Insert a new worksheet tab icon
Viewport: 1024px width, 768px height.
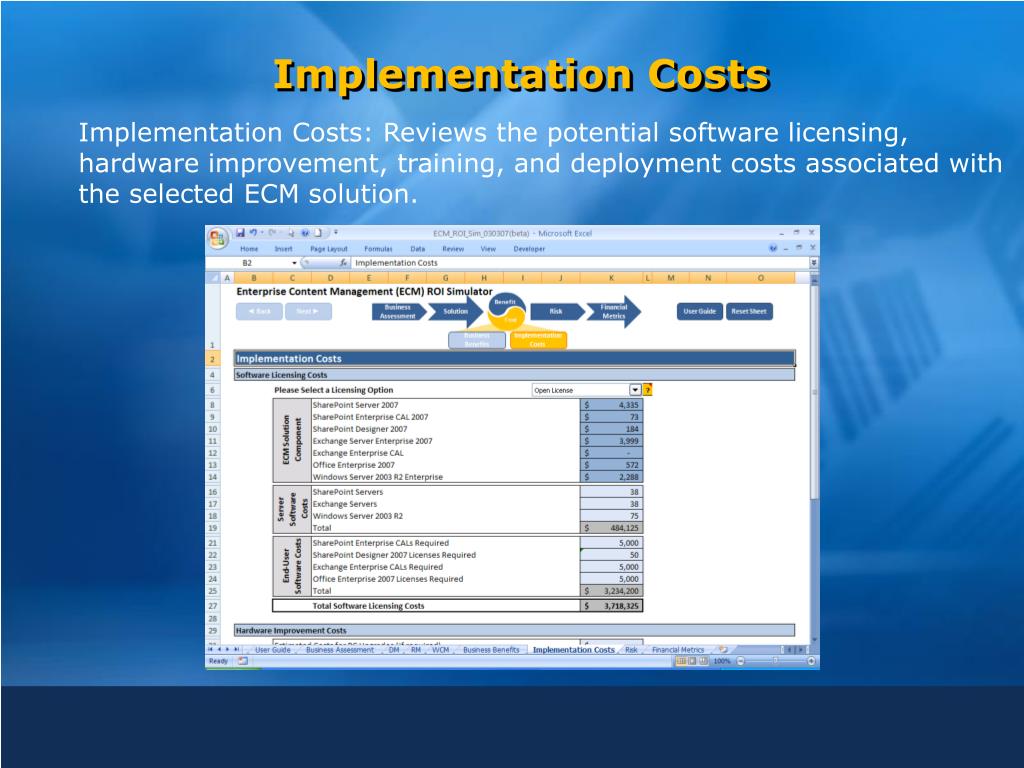[723, 650]
